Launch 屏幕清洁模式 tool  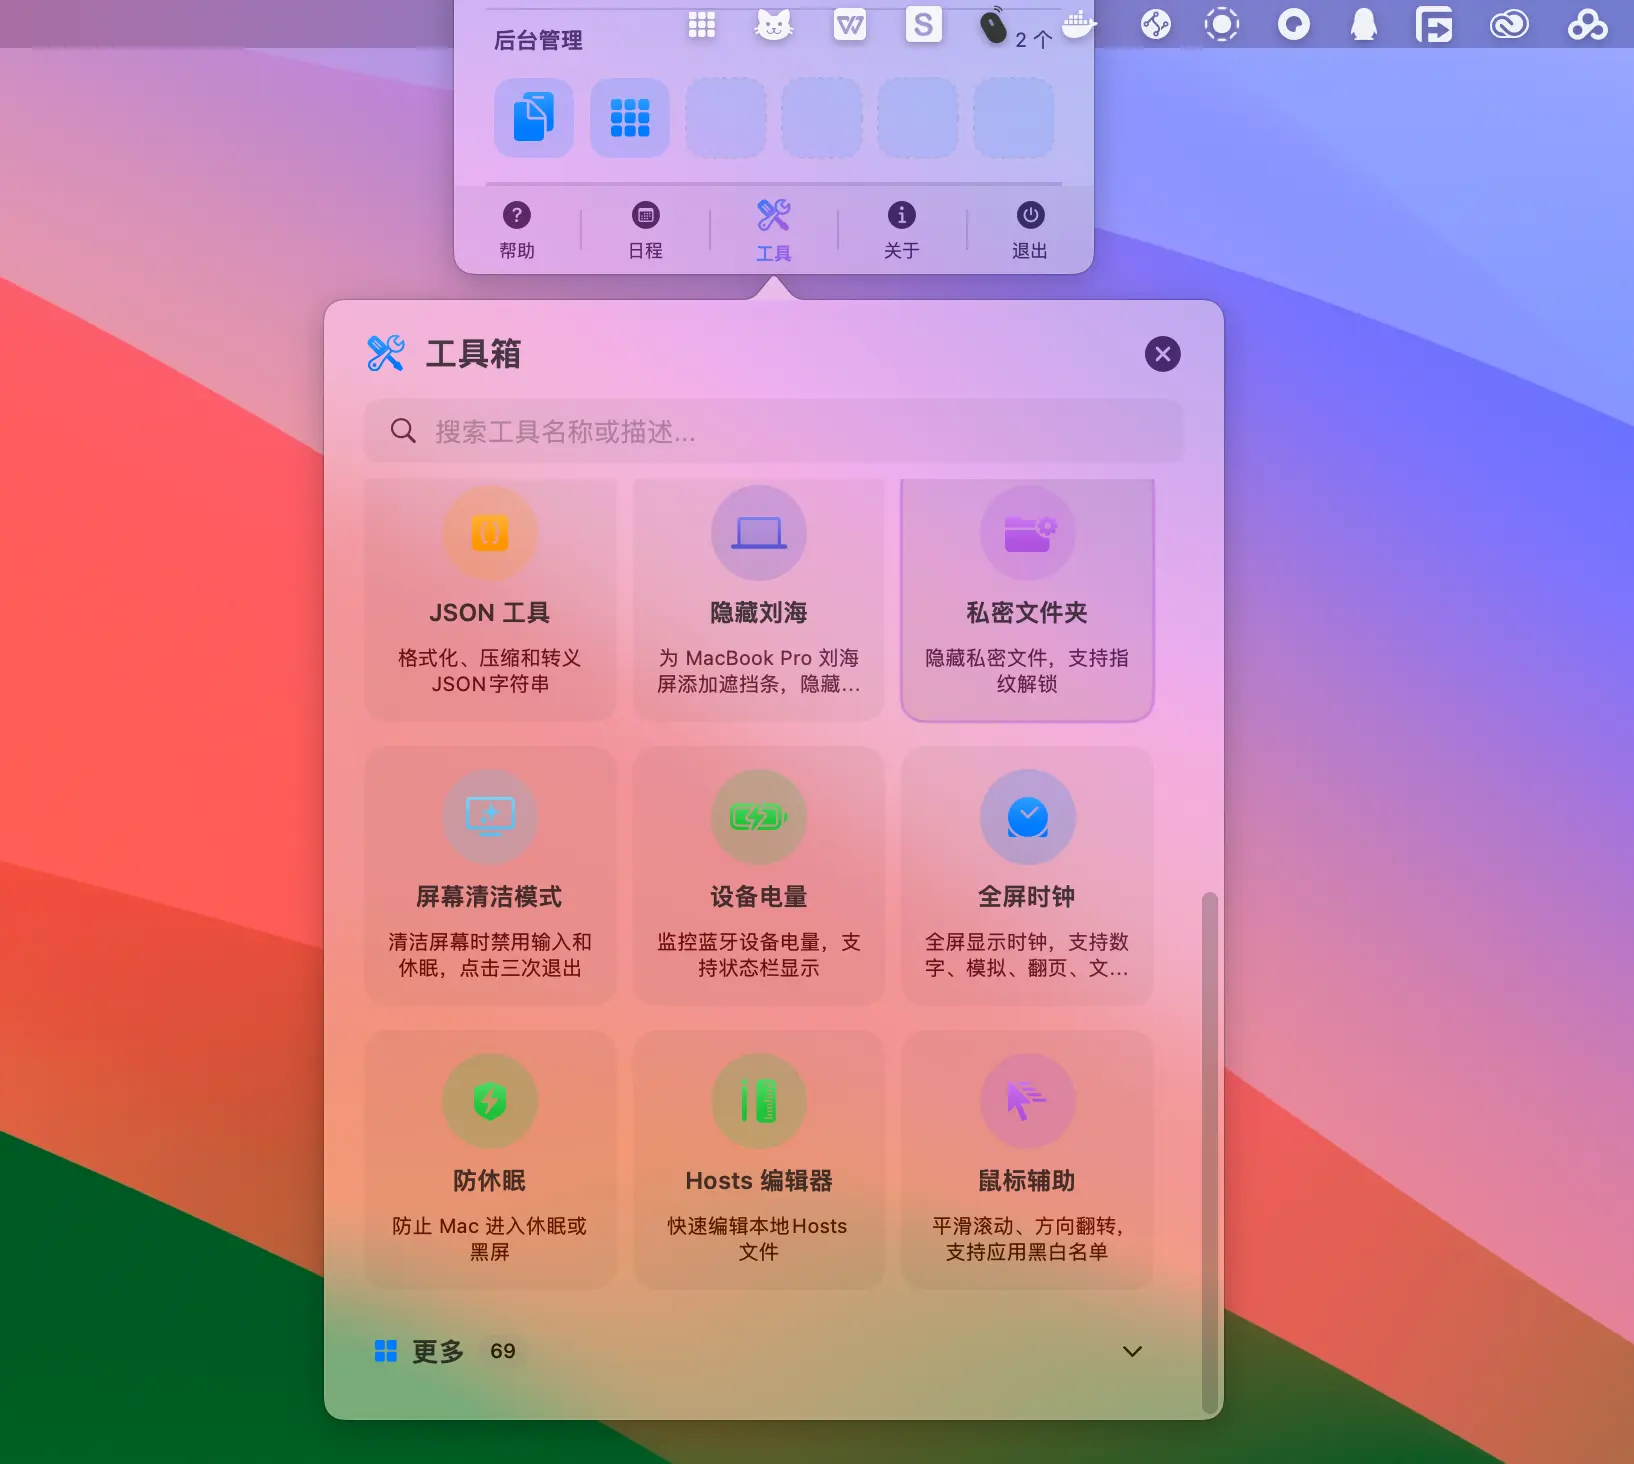490,876
